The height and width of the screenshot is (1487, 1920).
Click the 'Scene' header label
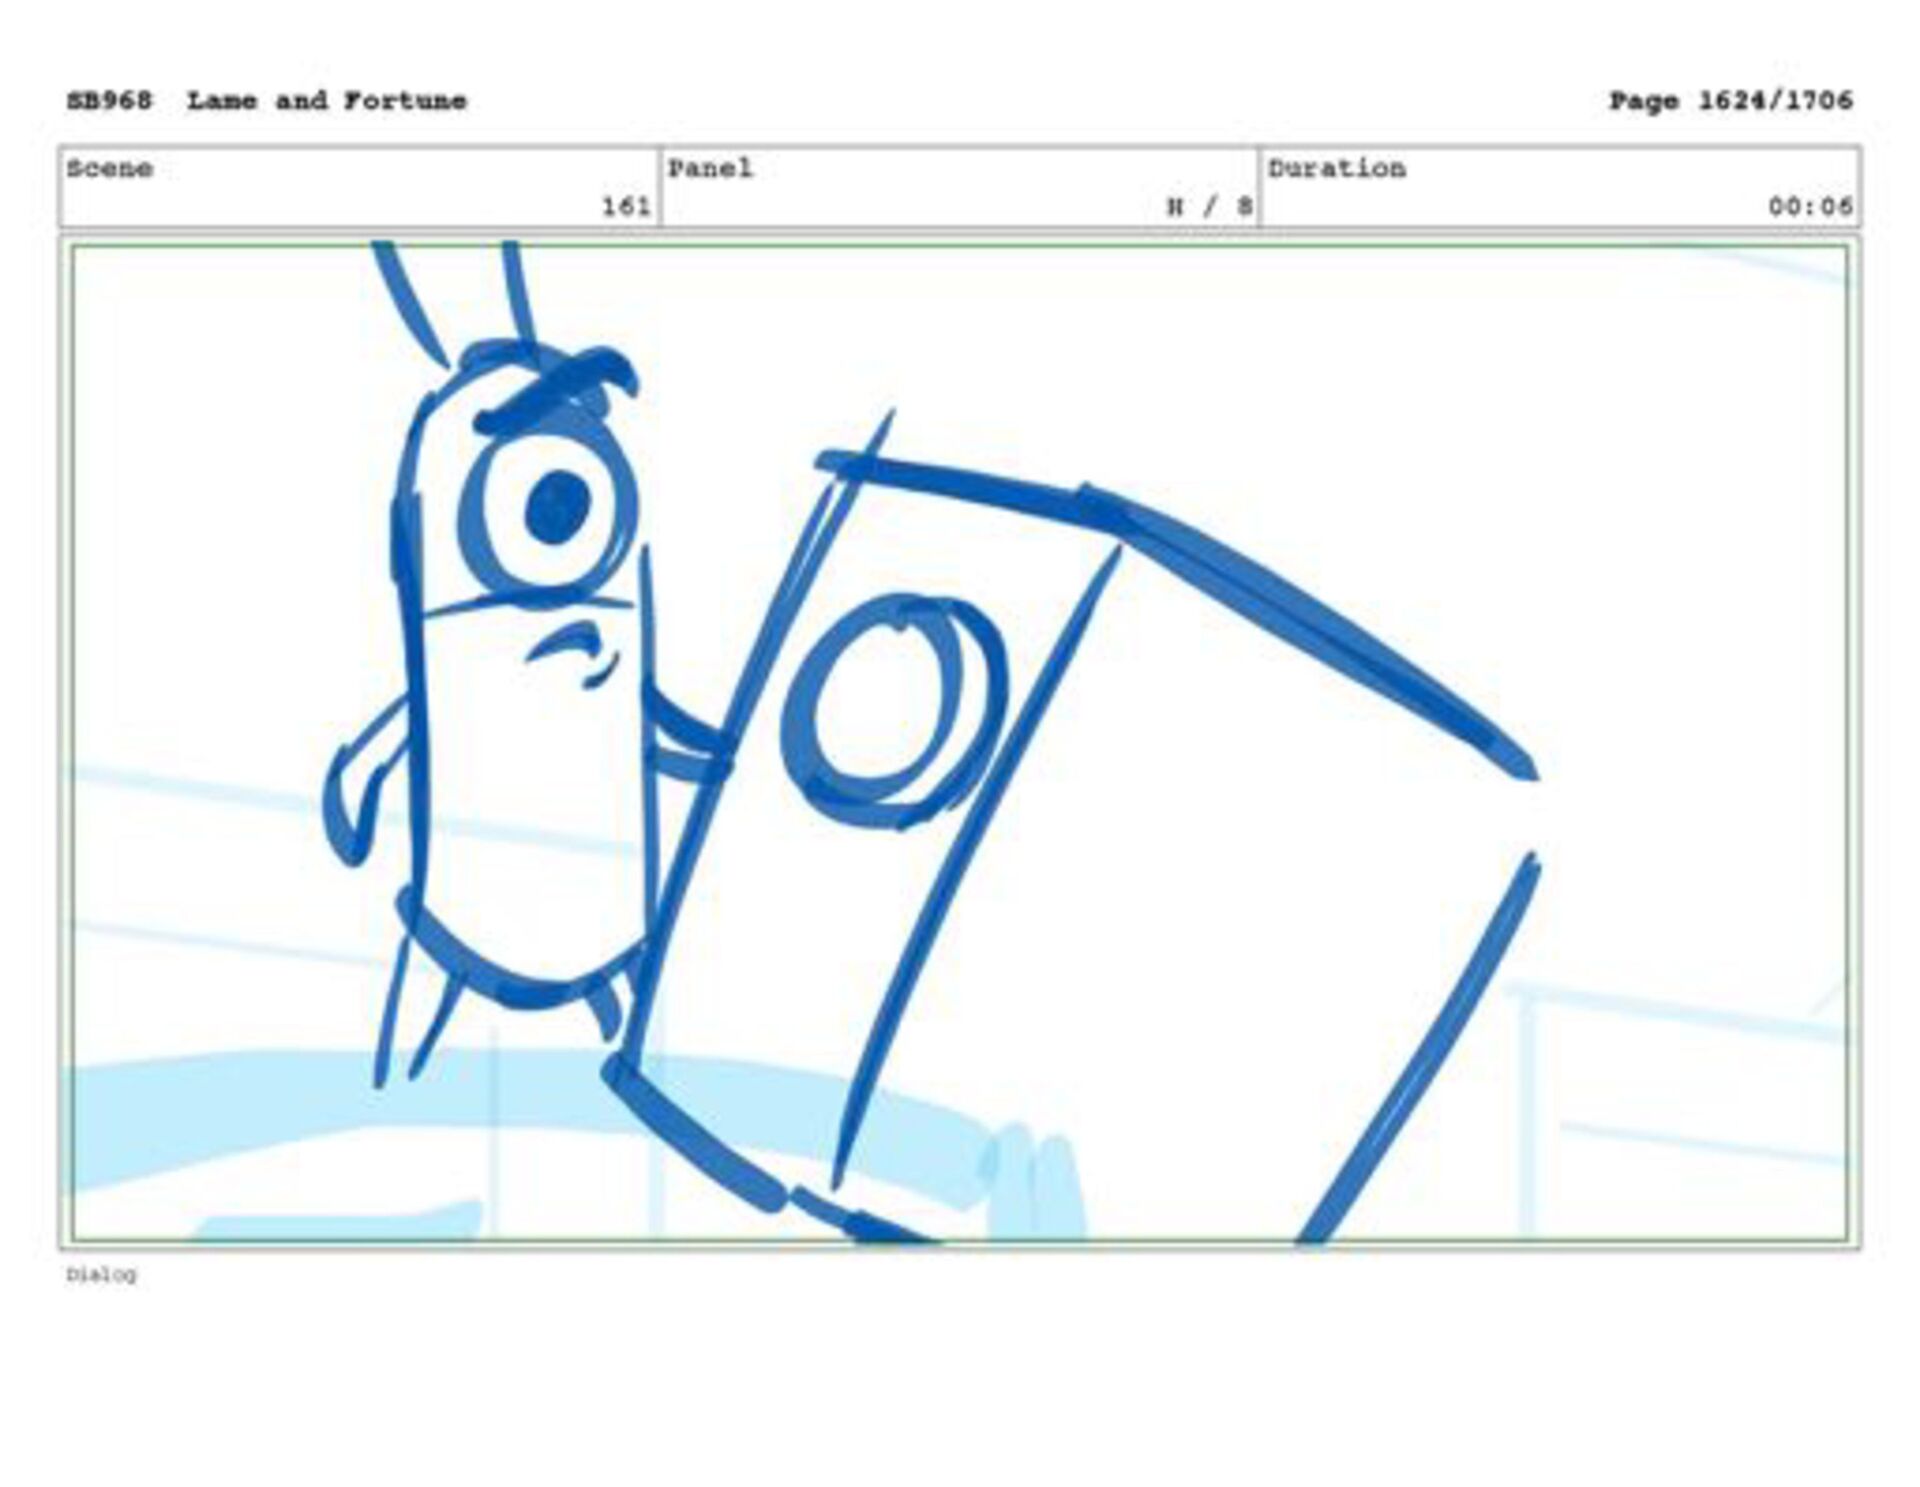[x=110, y=168]
